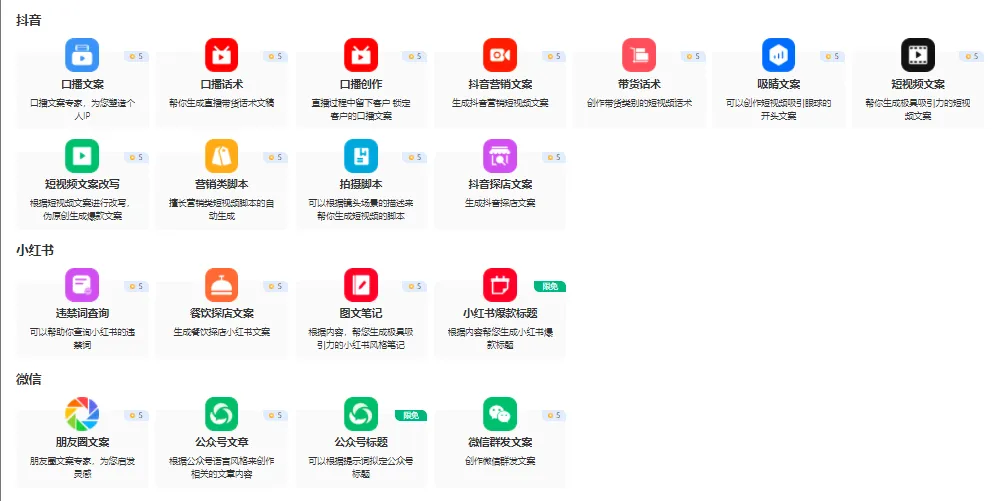
Task: Select the 抖音探店文案 purple shop icon
Action: (500, 156)
